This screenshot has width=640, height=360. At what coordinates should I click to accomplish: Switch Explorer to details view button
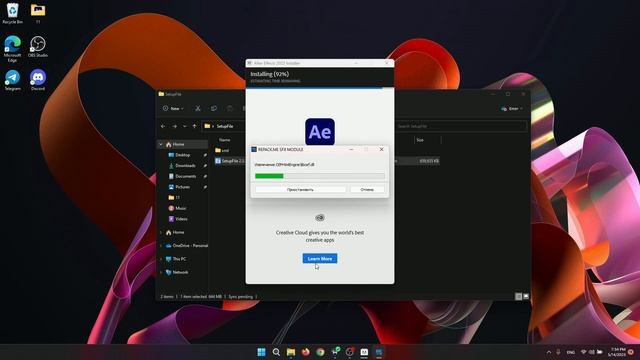518,296
